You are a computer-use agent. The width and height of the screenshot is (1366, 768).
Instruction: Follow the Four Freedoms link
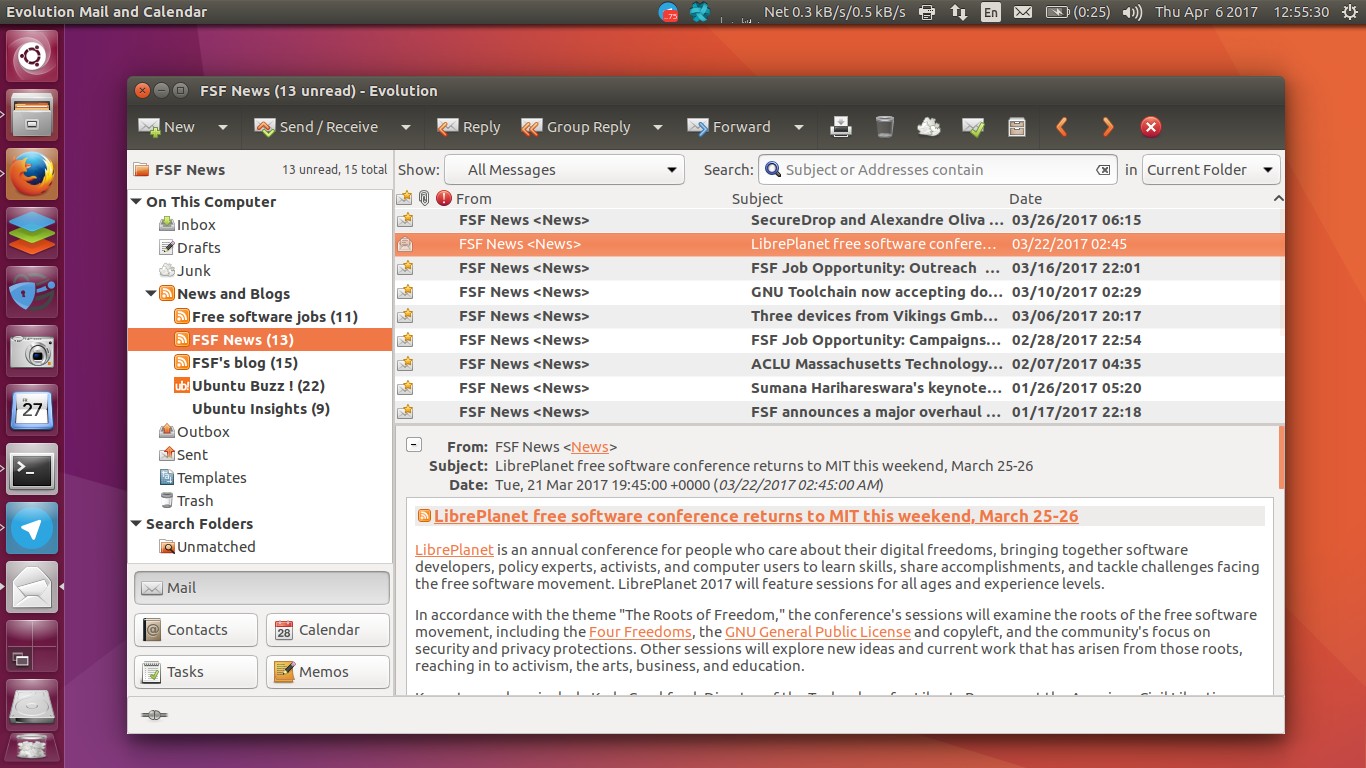pyautogui.click(x=640, y=632)
